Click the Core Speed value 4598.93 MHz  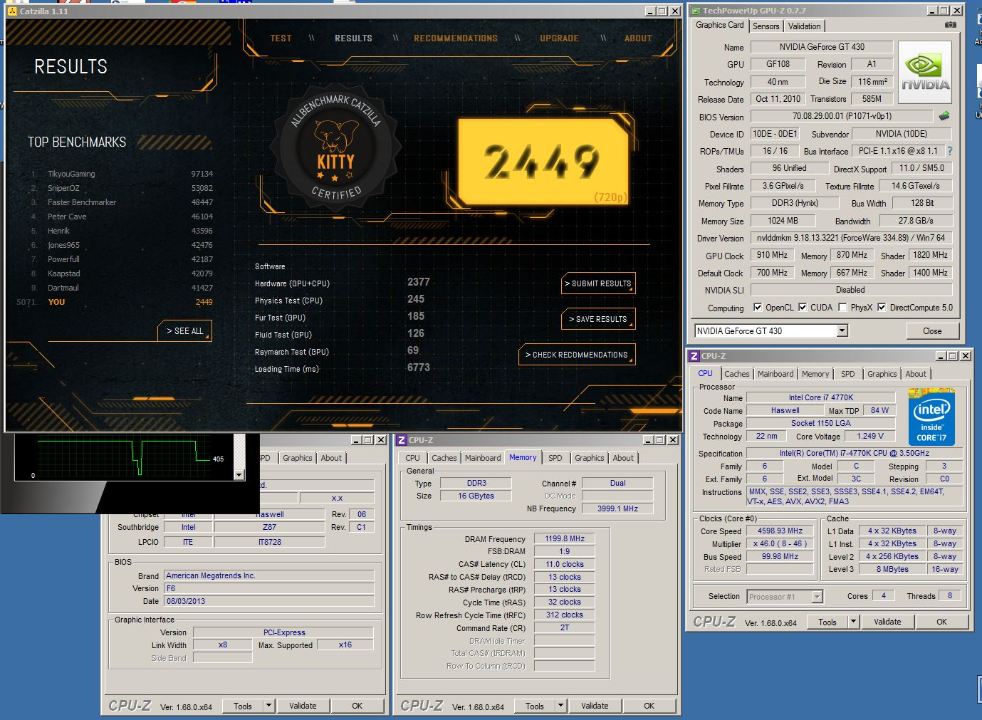[x=780, y=531]
